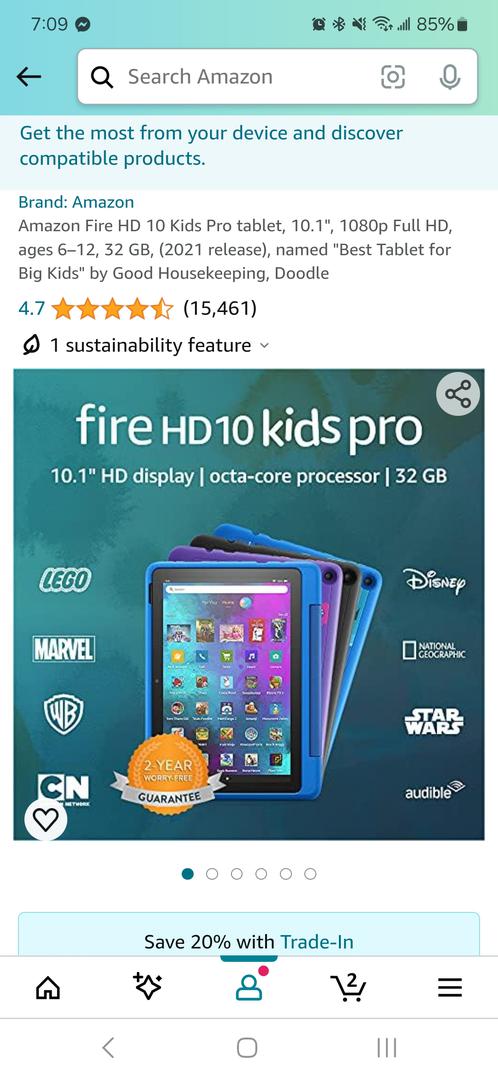The image size is (498, 1080).
Task: Add item to list via heart icon
Action: (46, 820)
